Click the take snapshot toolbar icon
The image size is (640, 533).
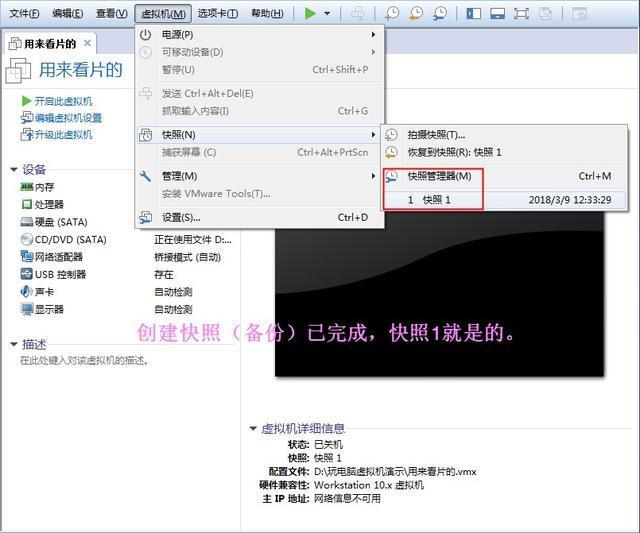click(392, 13)
